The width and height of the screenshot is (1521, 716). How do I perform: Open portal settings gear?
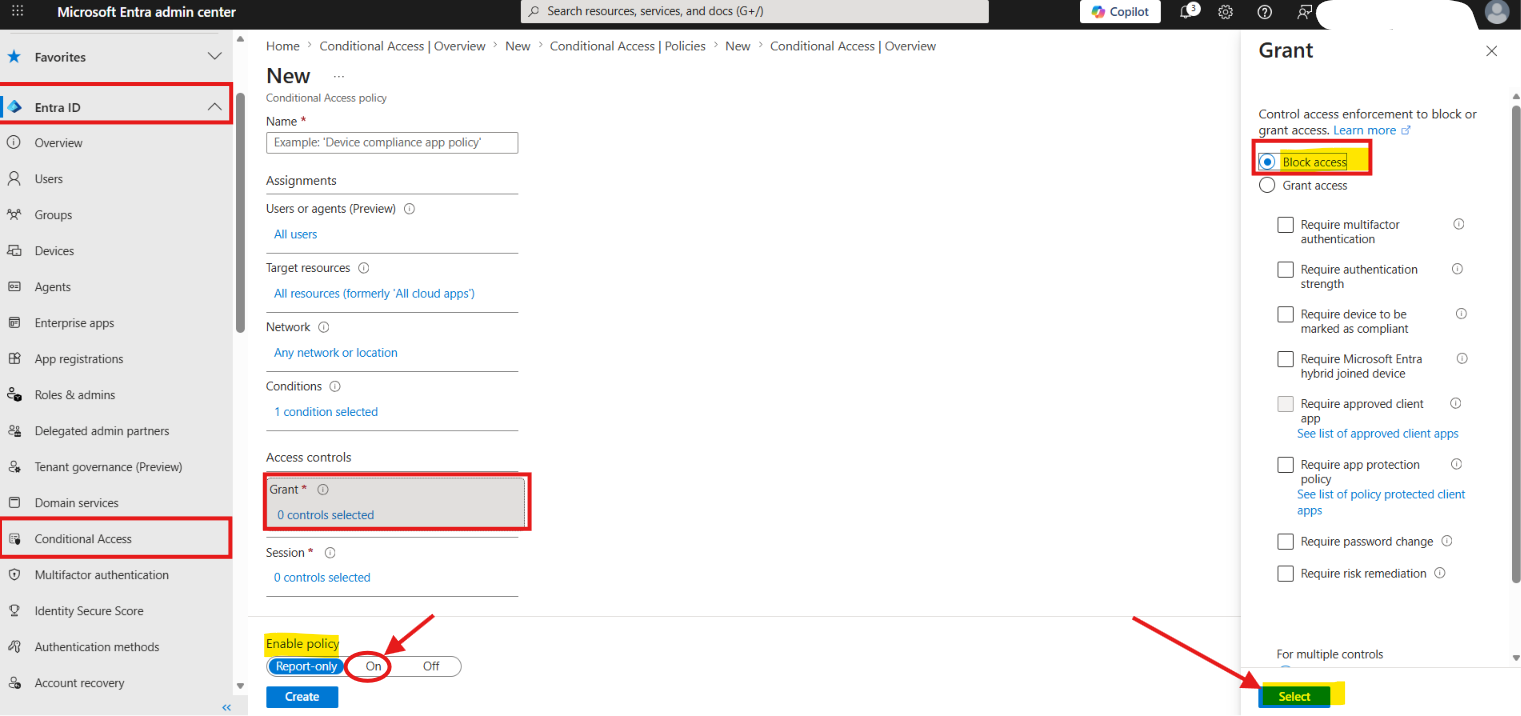point(1226,12)
